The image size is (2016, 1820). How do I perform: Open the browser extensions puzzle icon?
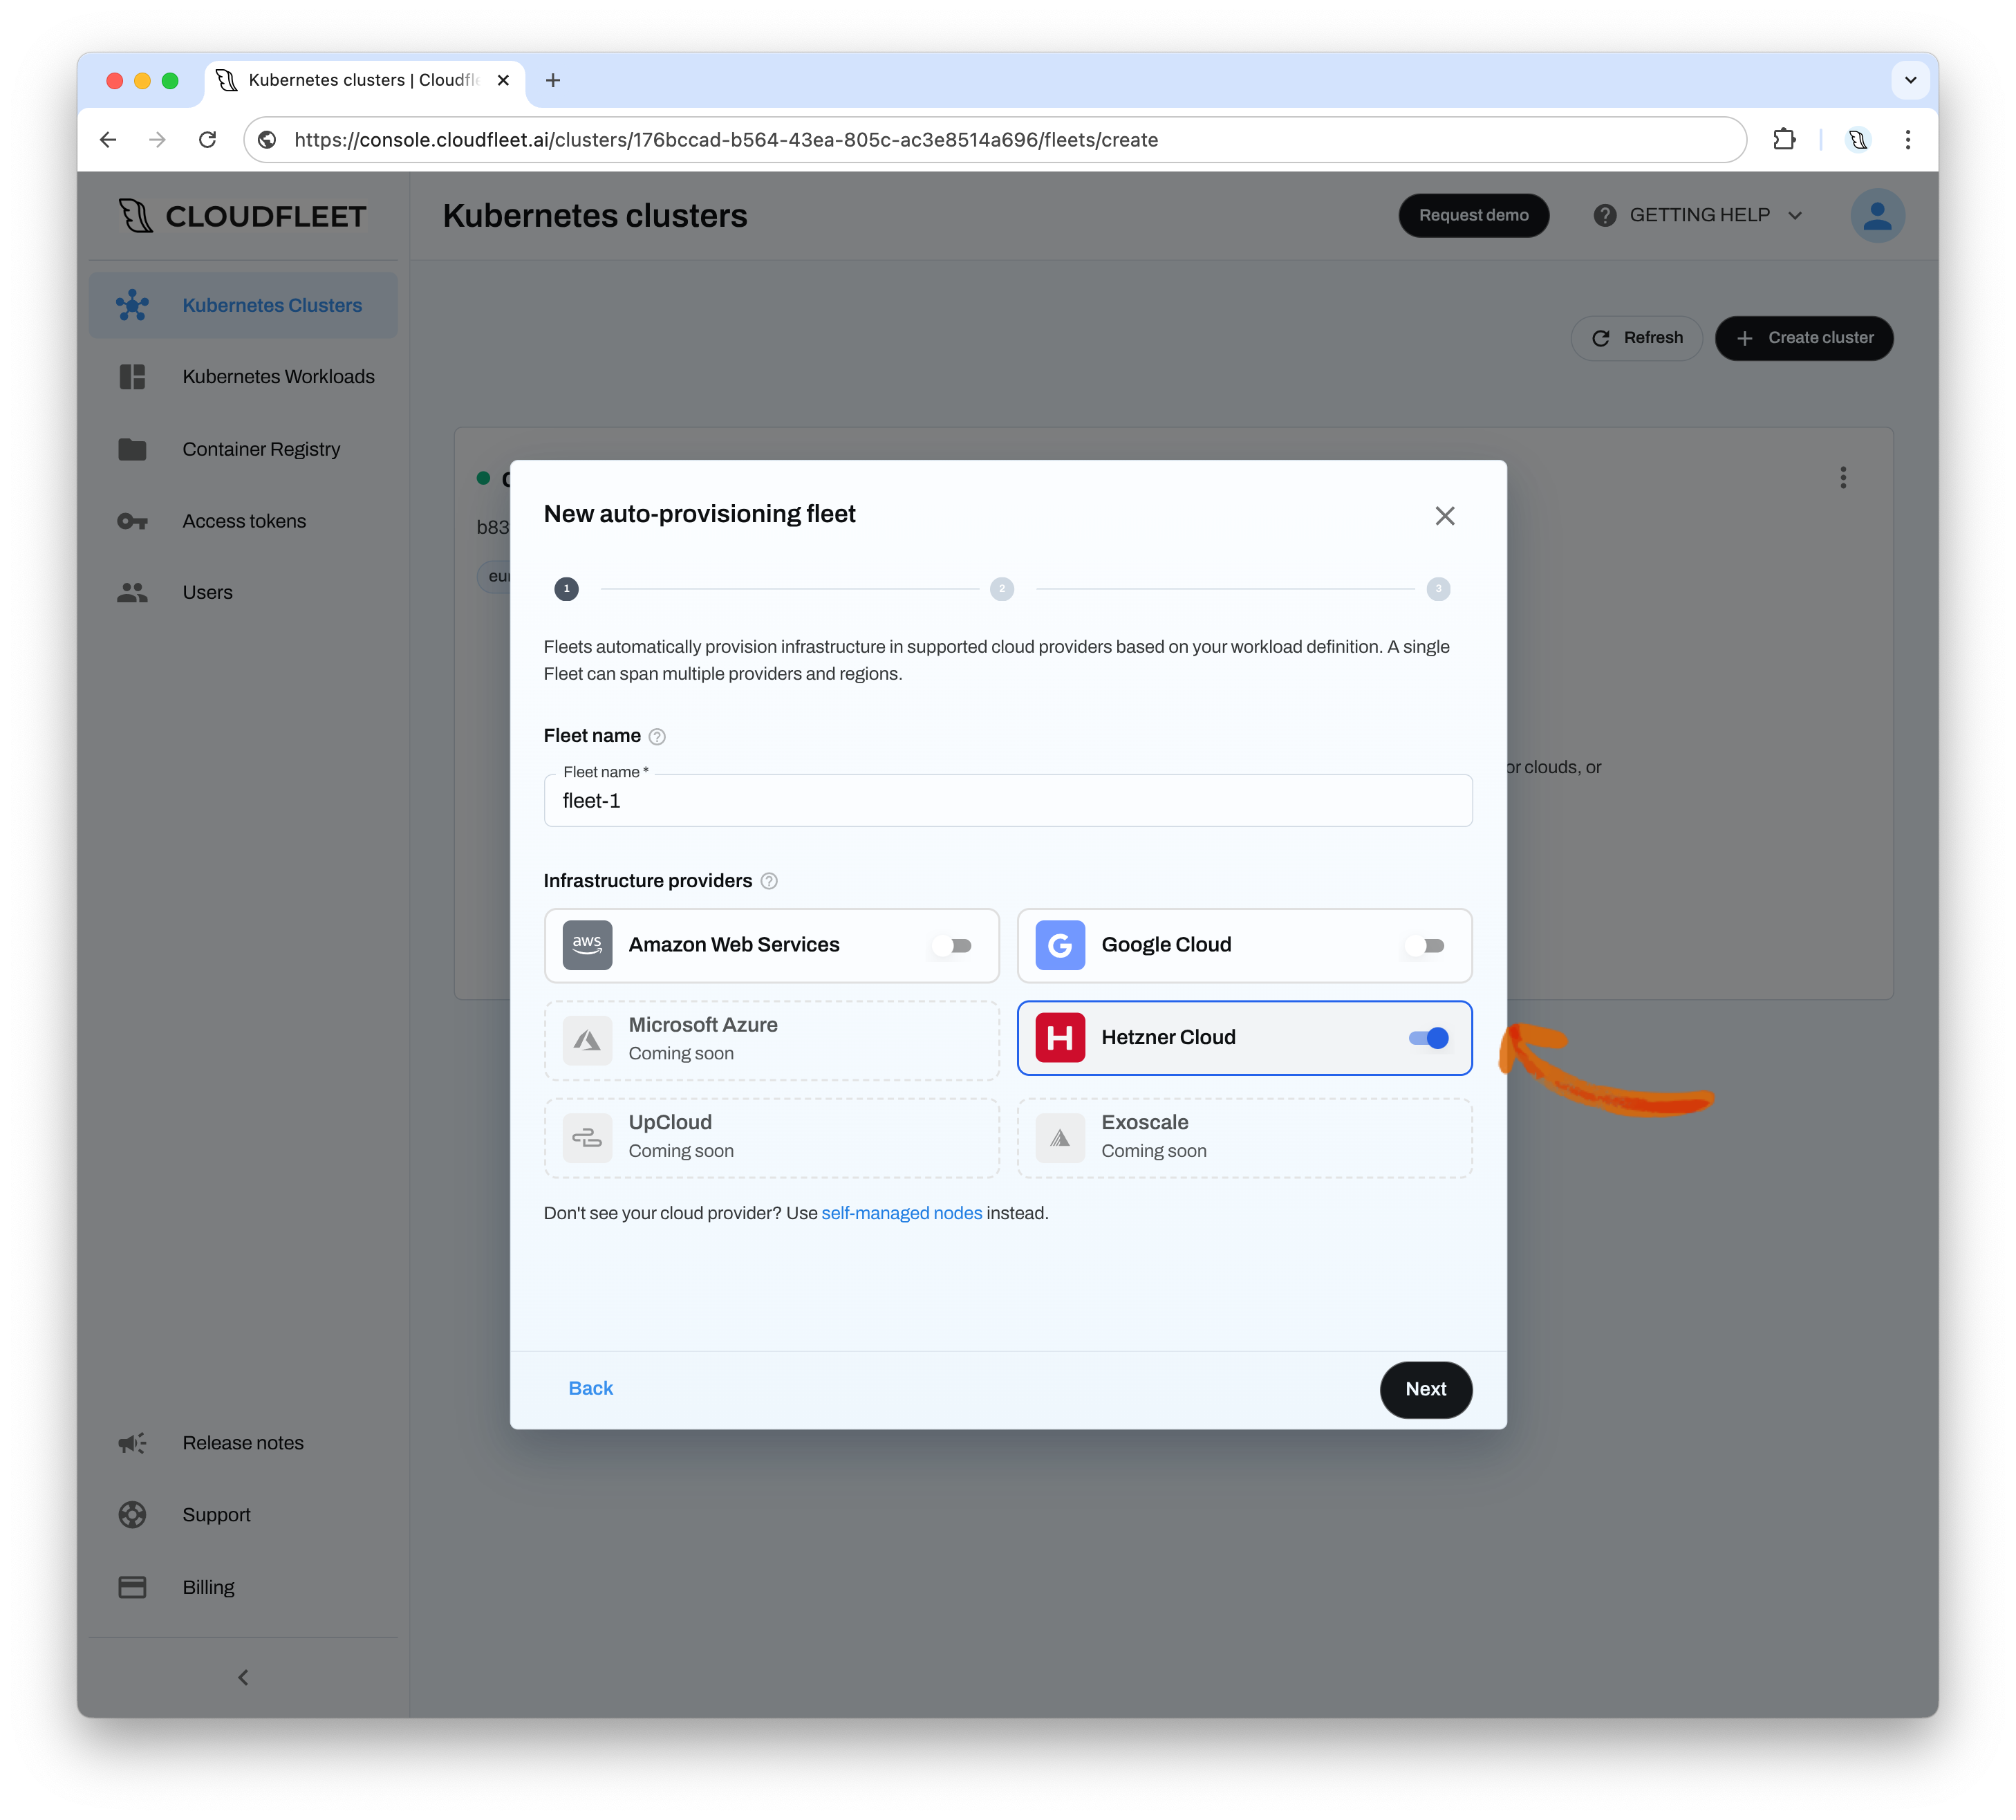click(x=1784, y=140)
